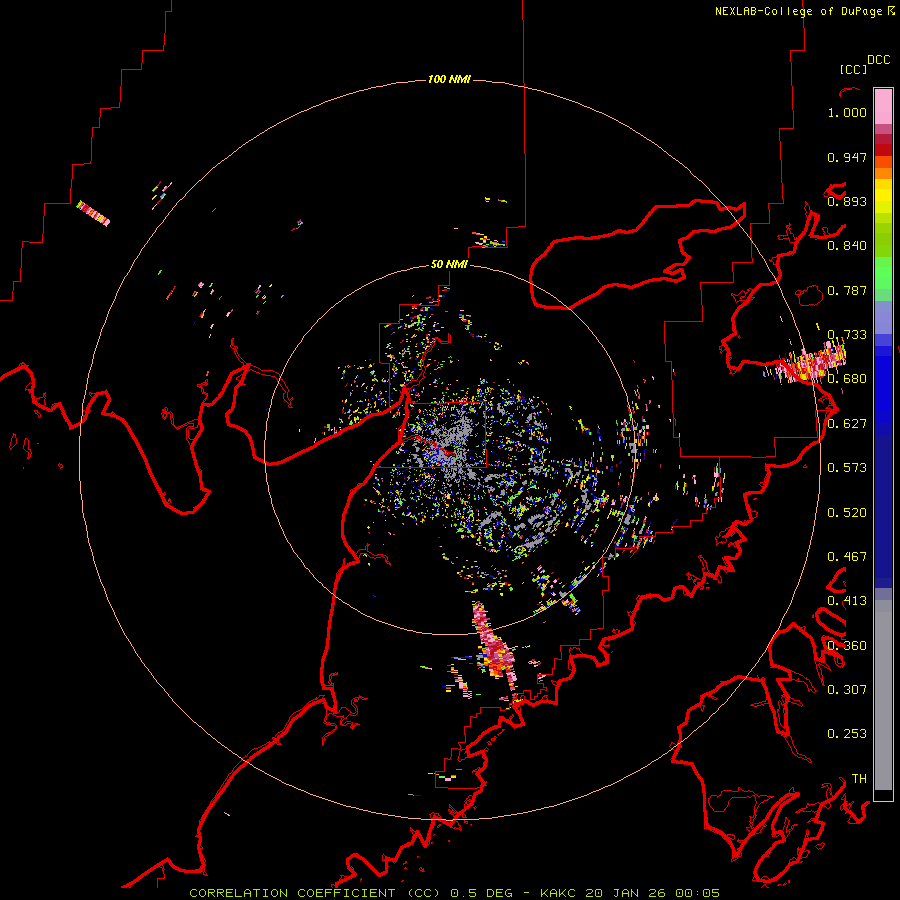Click the 0.467 legend value
This screenshot has width=900, height=900.
[847, 557]
